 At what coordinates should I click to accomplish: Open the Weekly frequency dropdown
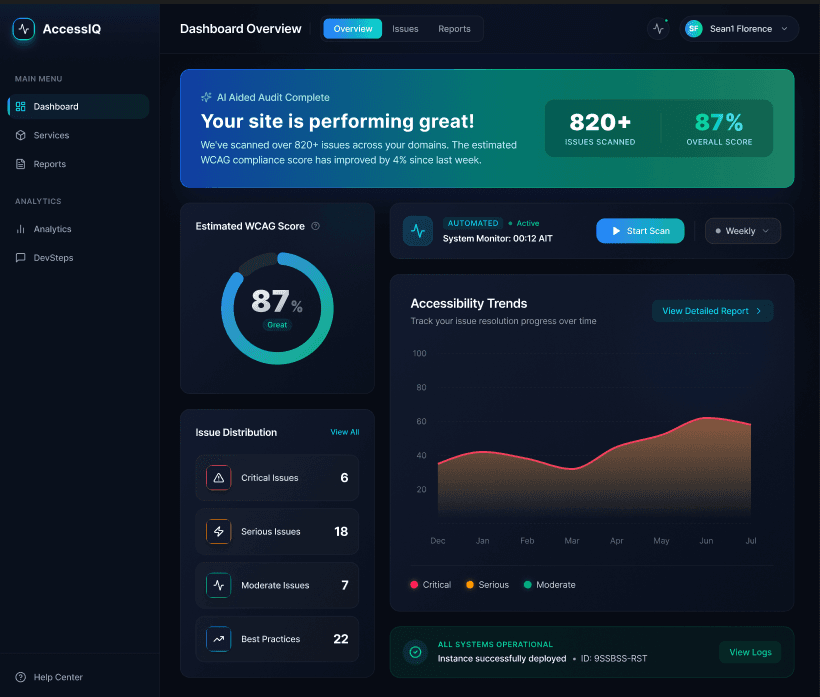[742, 231]
